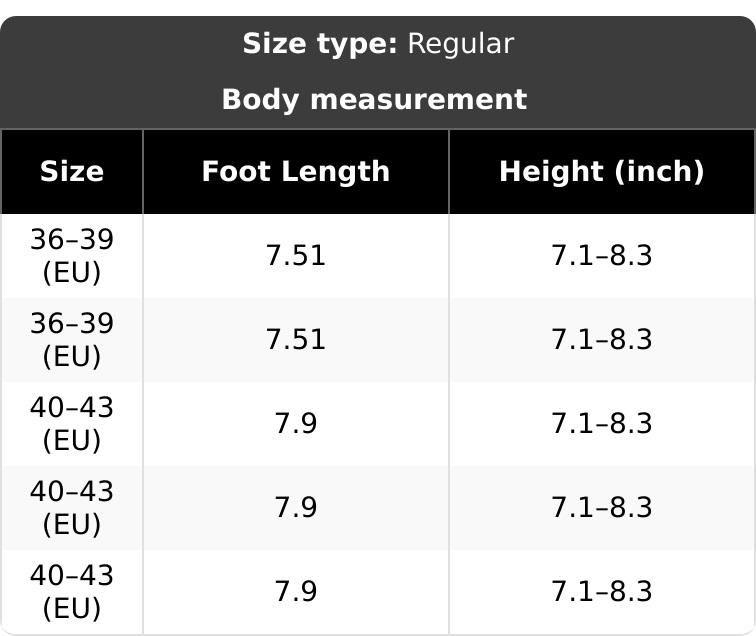
Task: Click the last row's 40–43 (EU) size cell
Action: point(72,592)
